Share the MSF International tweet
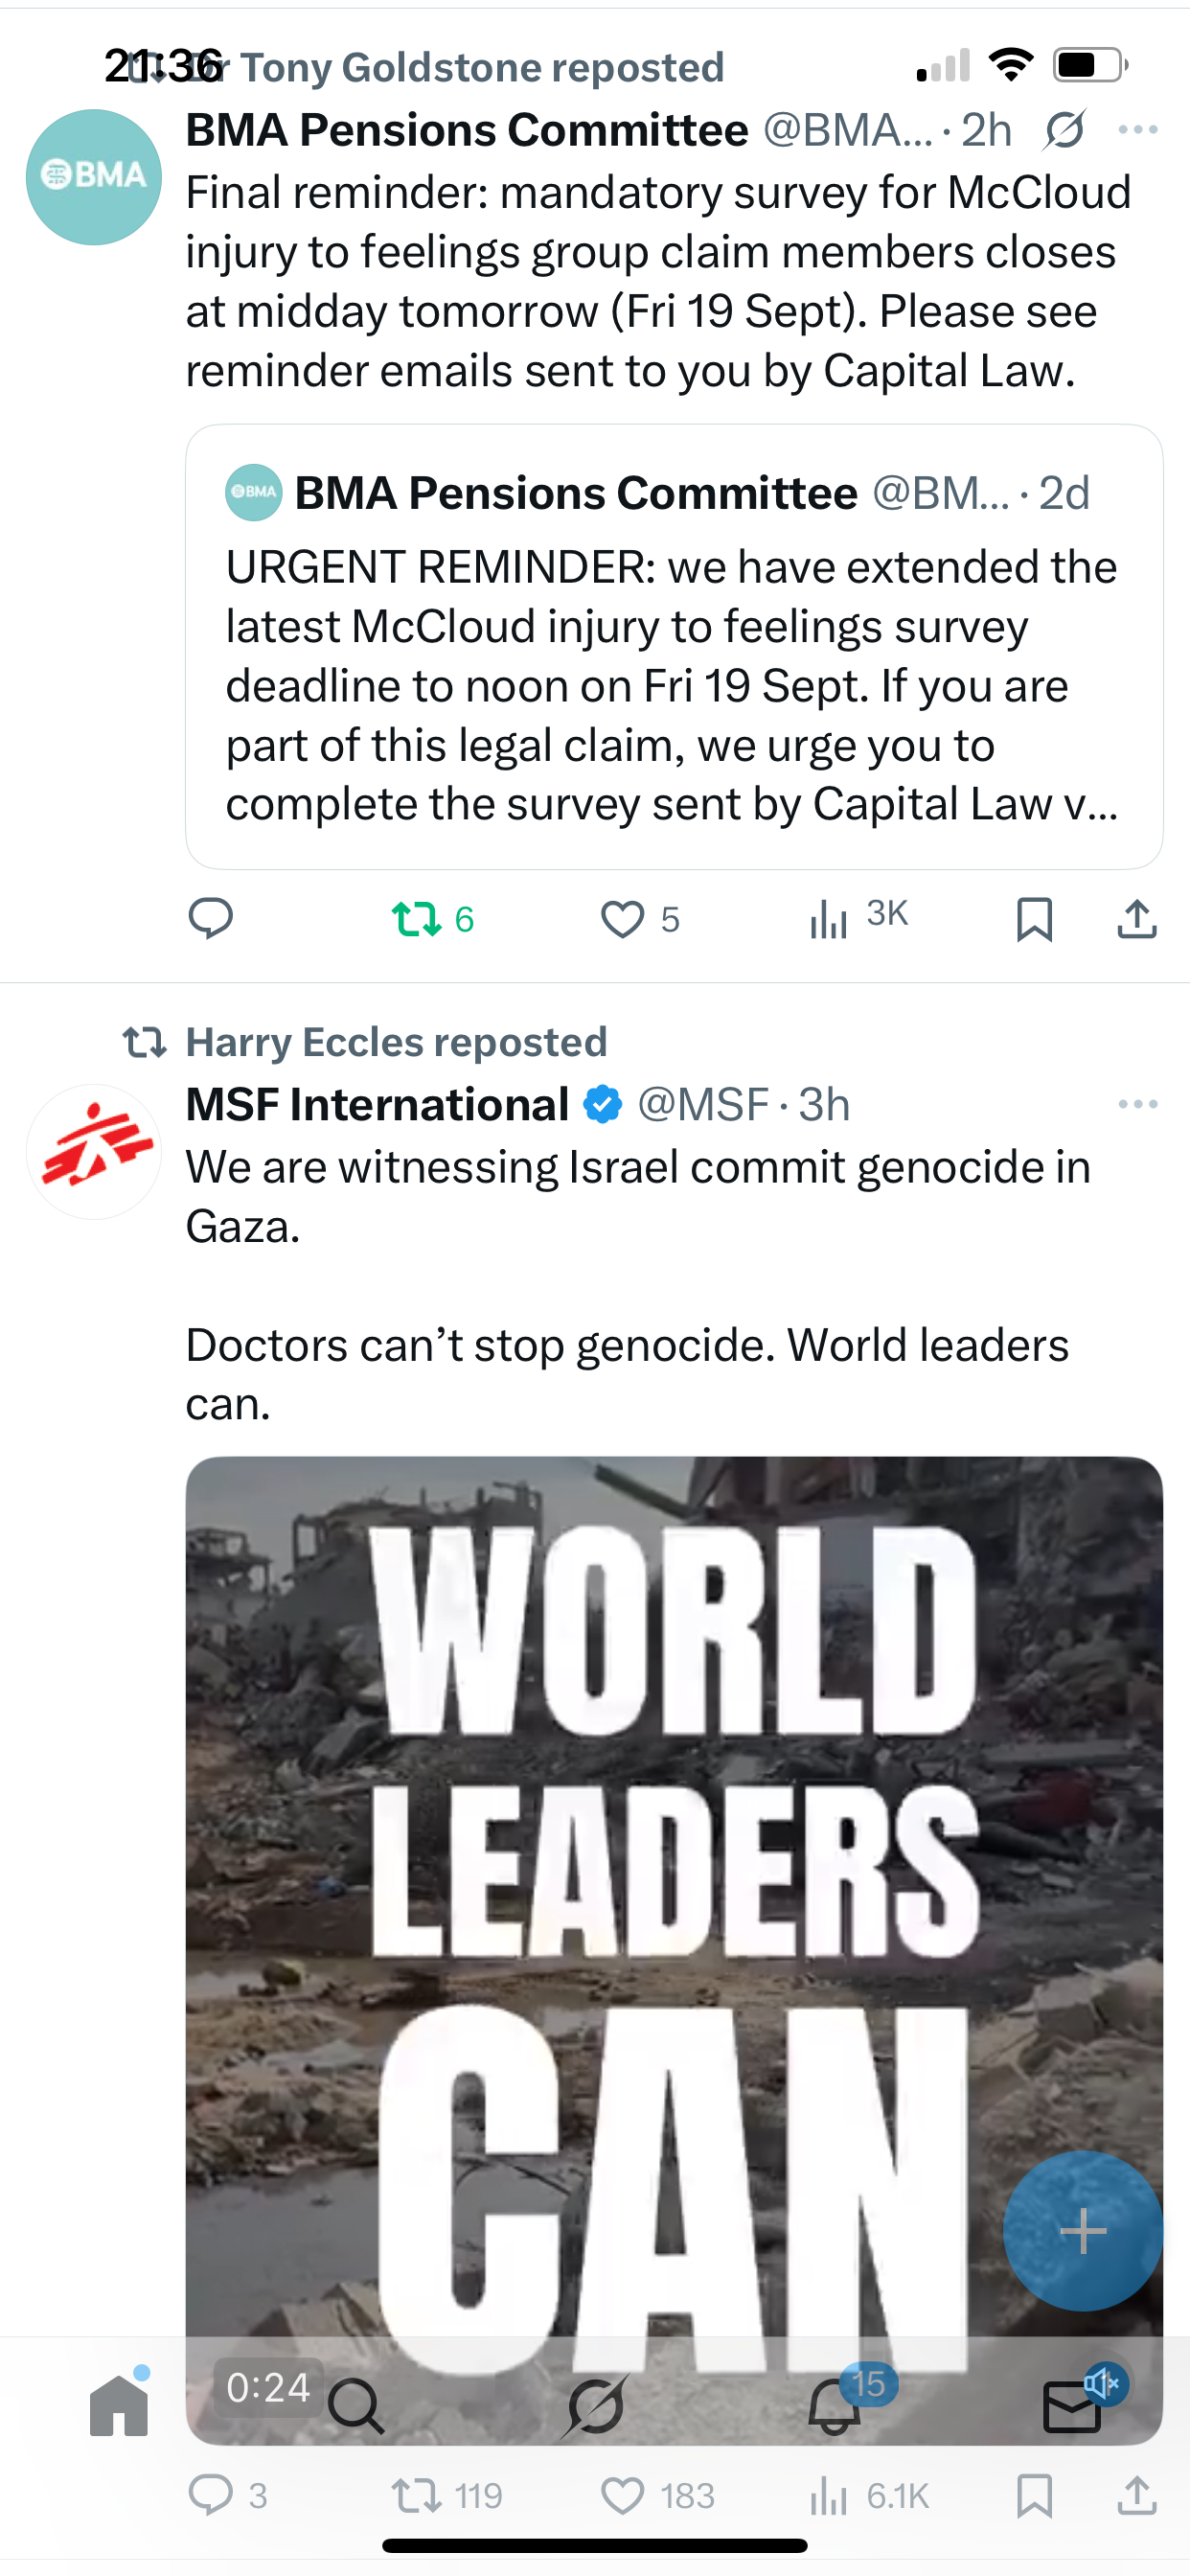 click(1136, 2495)
